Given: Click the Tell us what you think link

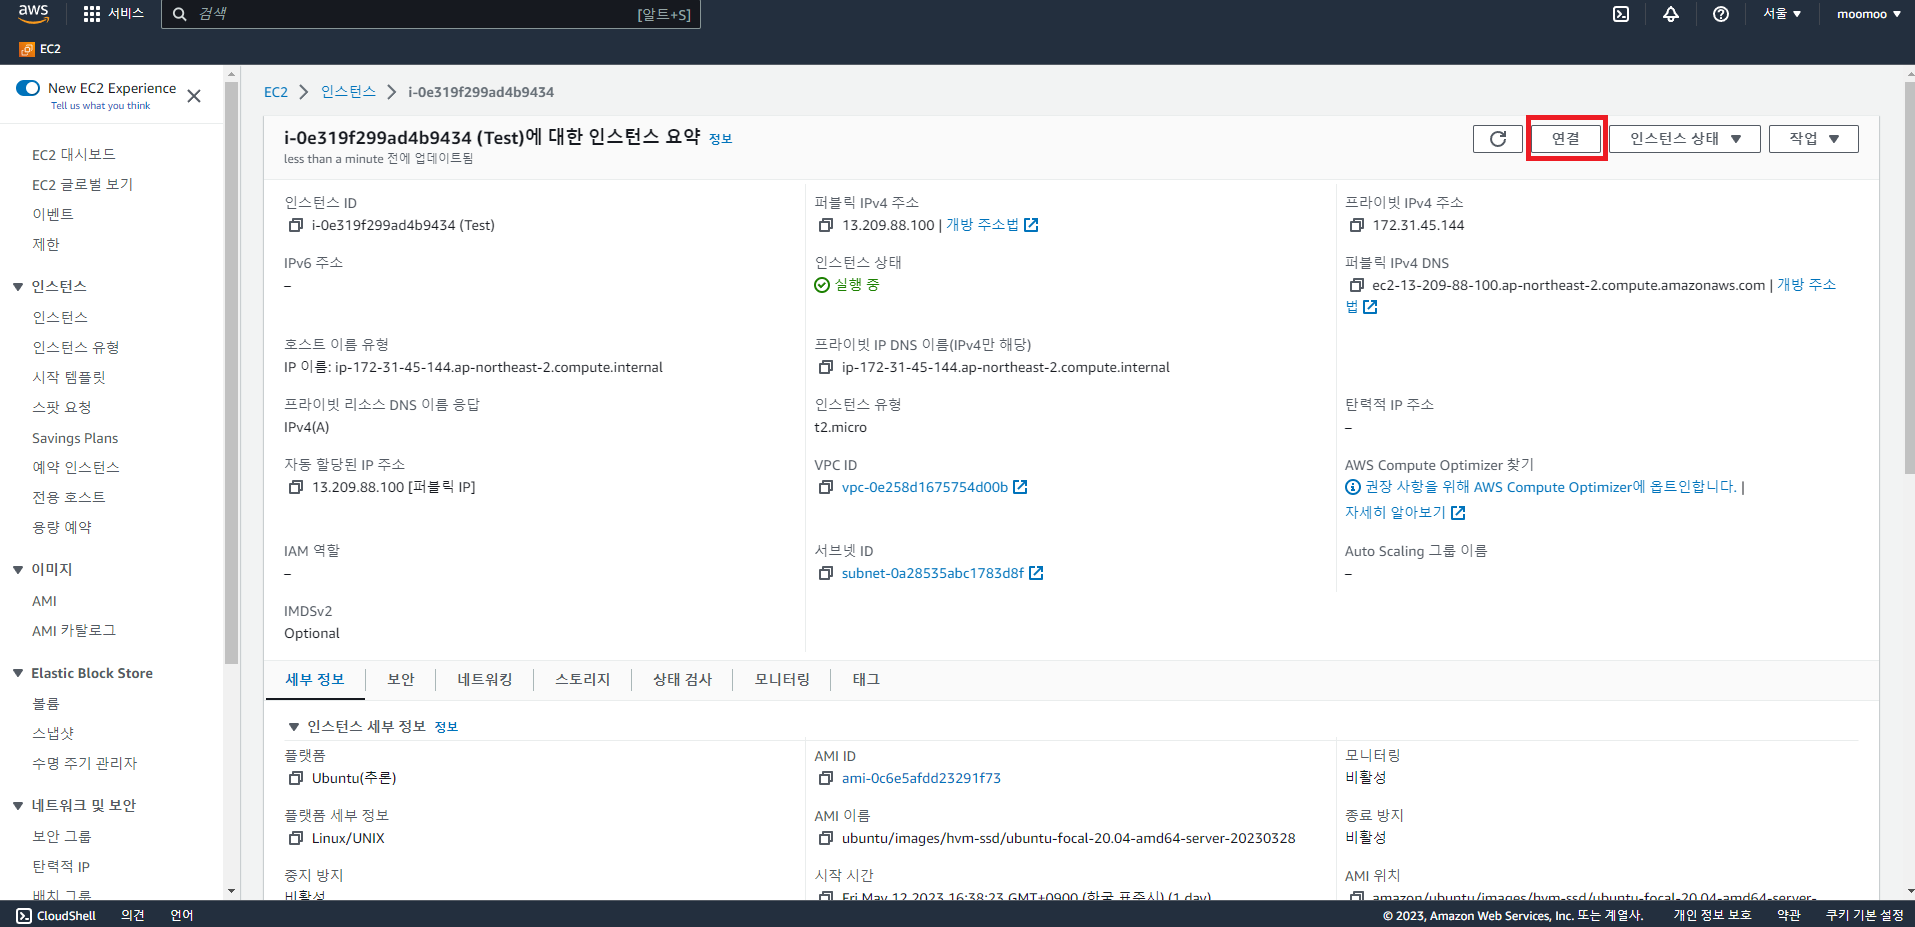Looking at the screenshot, I should pyautogui.click(x=100, y=106).
